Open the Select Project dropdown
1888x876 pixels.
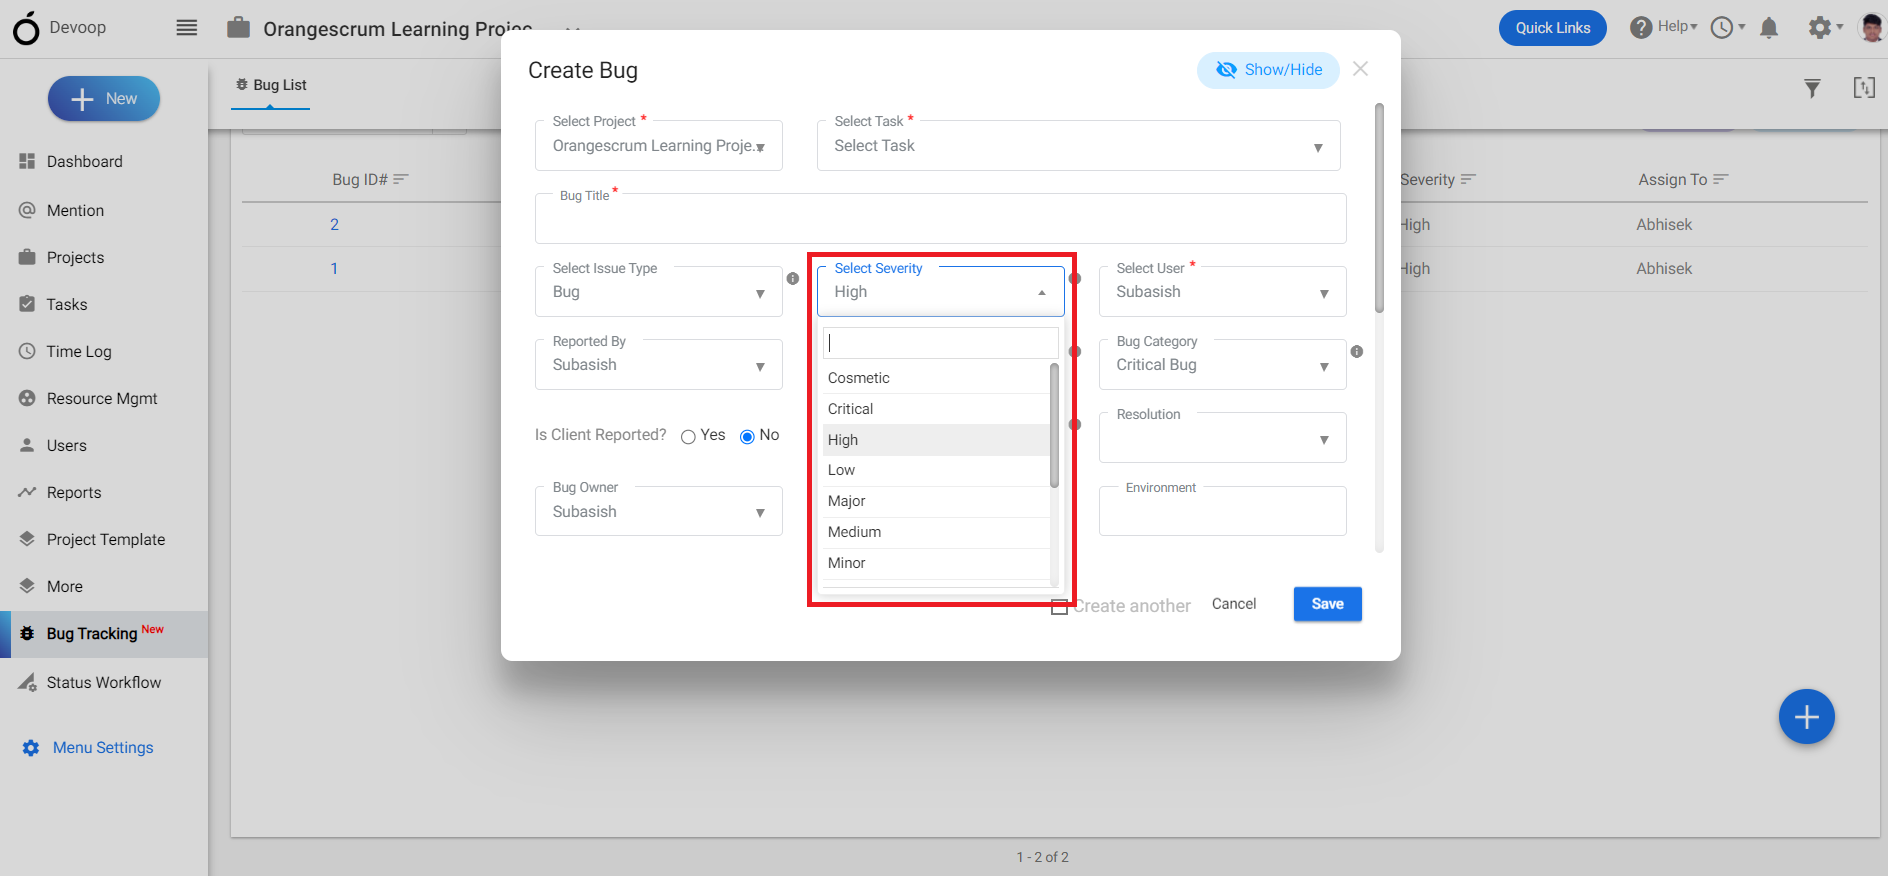coord(659,146)
